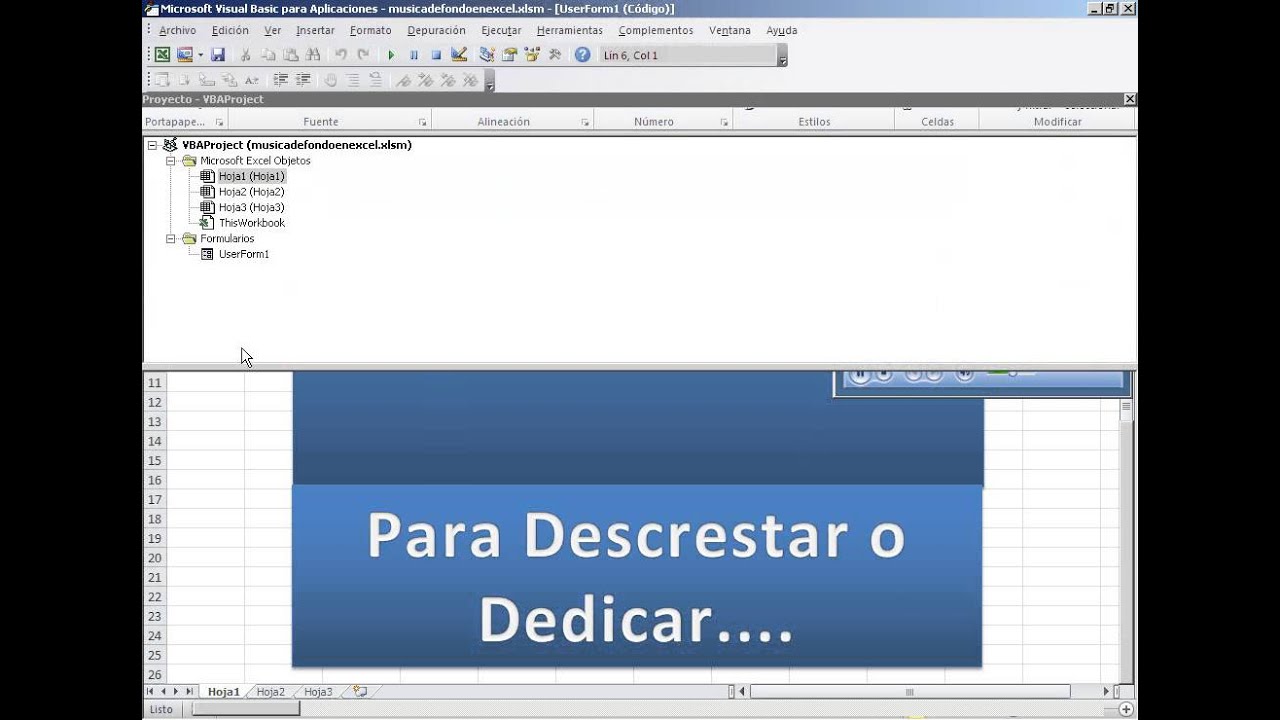This screenshot has width=1280, height=720.
Task: Run the macro with the green play icon
Action: click(x=391, y=55)
